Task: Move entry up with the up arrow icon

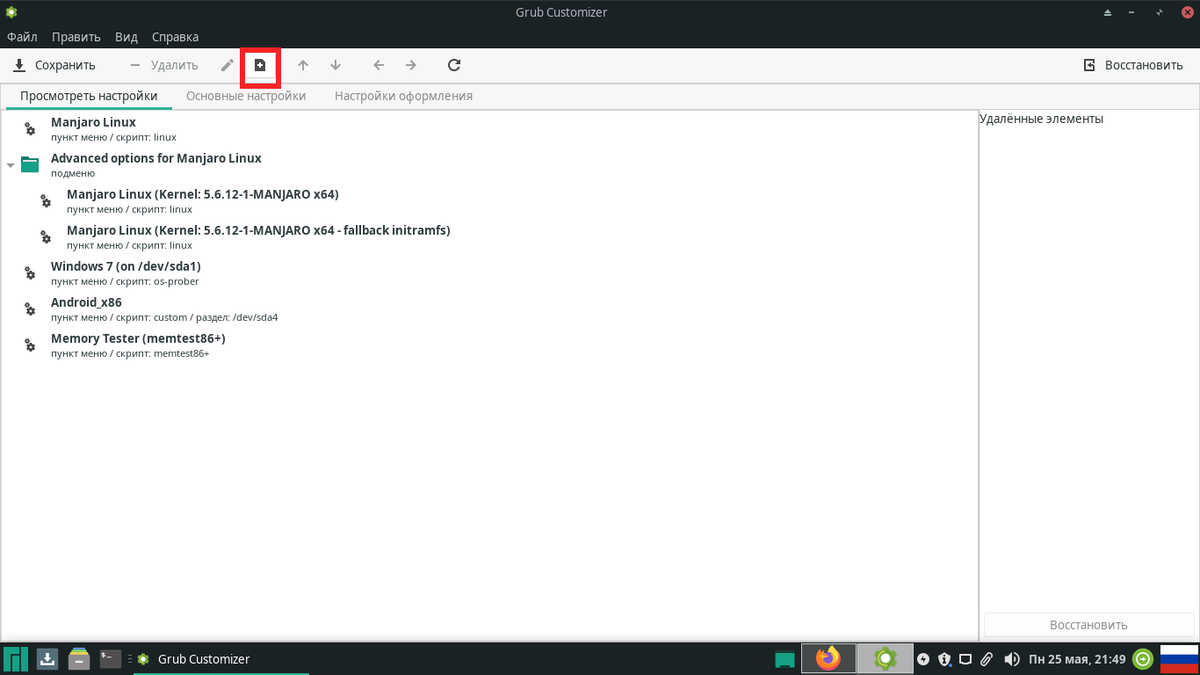Action: (x=303, y=65)
